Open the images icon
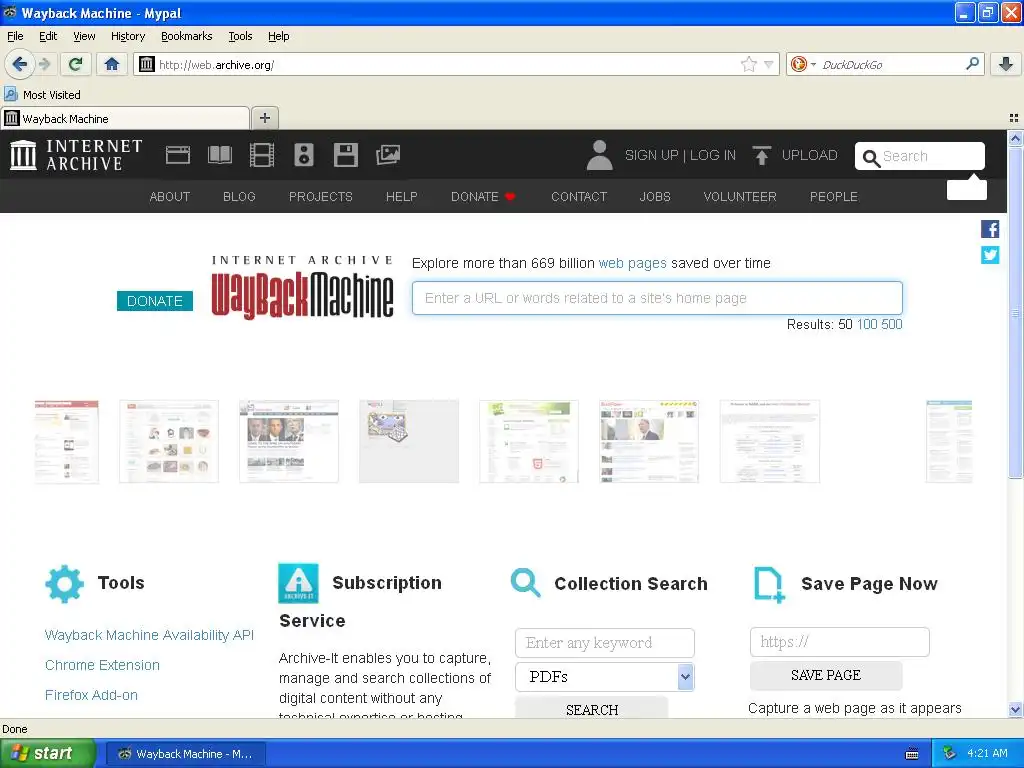 click(388, 155)
